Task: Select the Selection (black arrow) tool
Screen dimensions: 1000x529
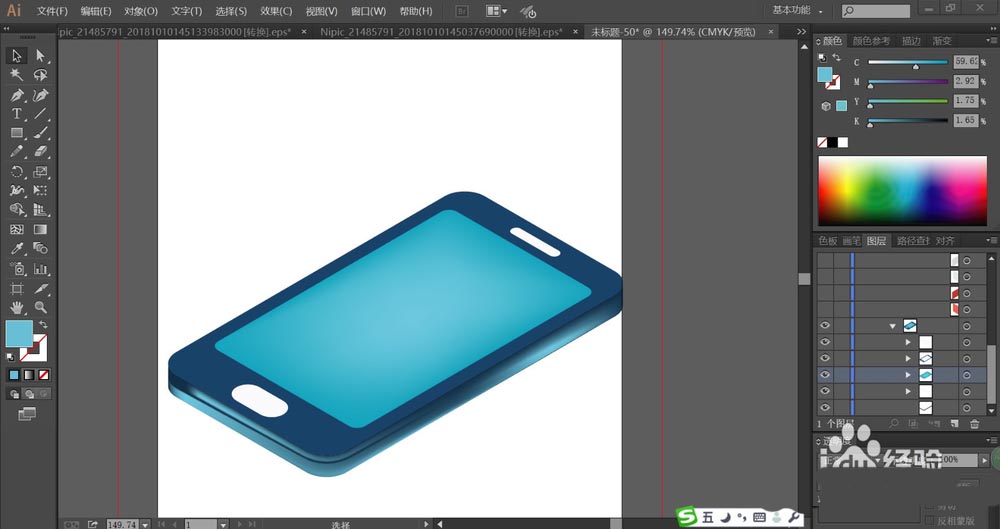Action: [17, 56]
